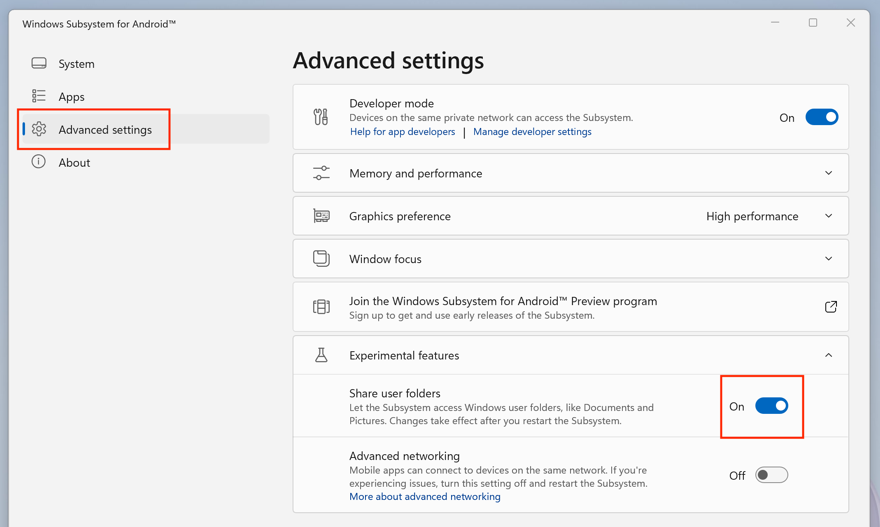Click the Memory and performance label
This screenshot has width=880, height=527.
pyautogui.click(x=415, y=173)
